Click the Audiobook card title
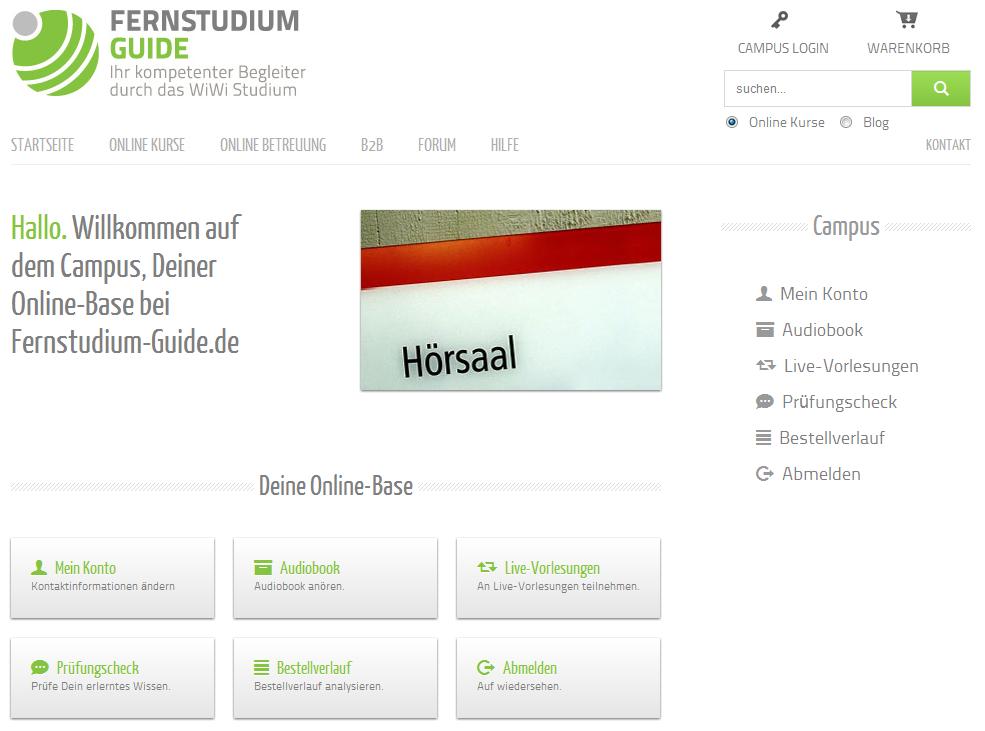Image resolution: width=985 pixels, height=731 pixels. click(310, 568)
